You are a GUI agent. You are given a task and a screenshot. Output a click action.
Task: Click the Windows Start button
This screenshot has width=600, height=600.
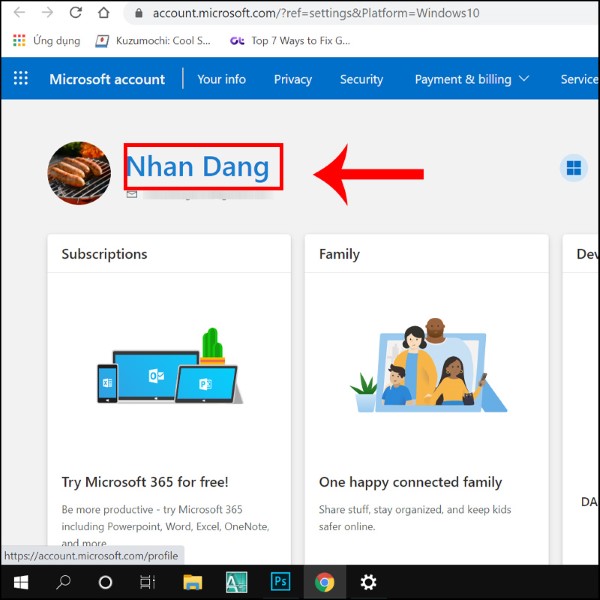20,582
